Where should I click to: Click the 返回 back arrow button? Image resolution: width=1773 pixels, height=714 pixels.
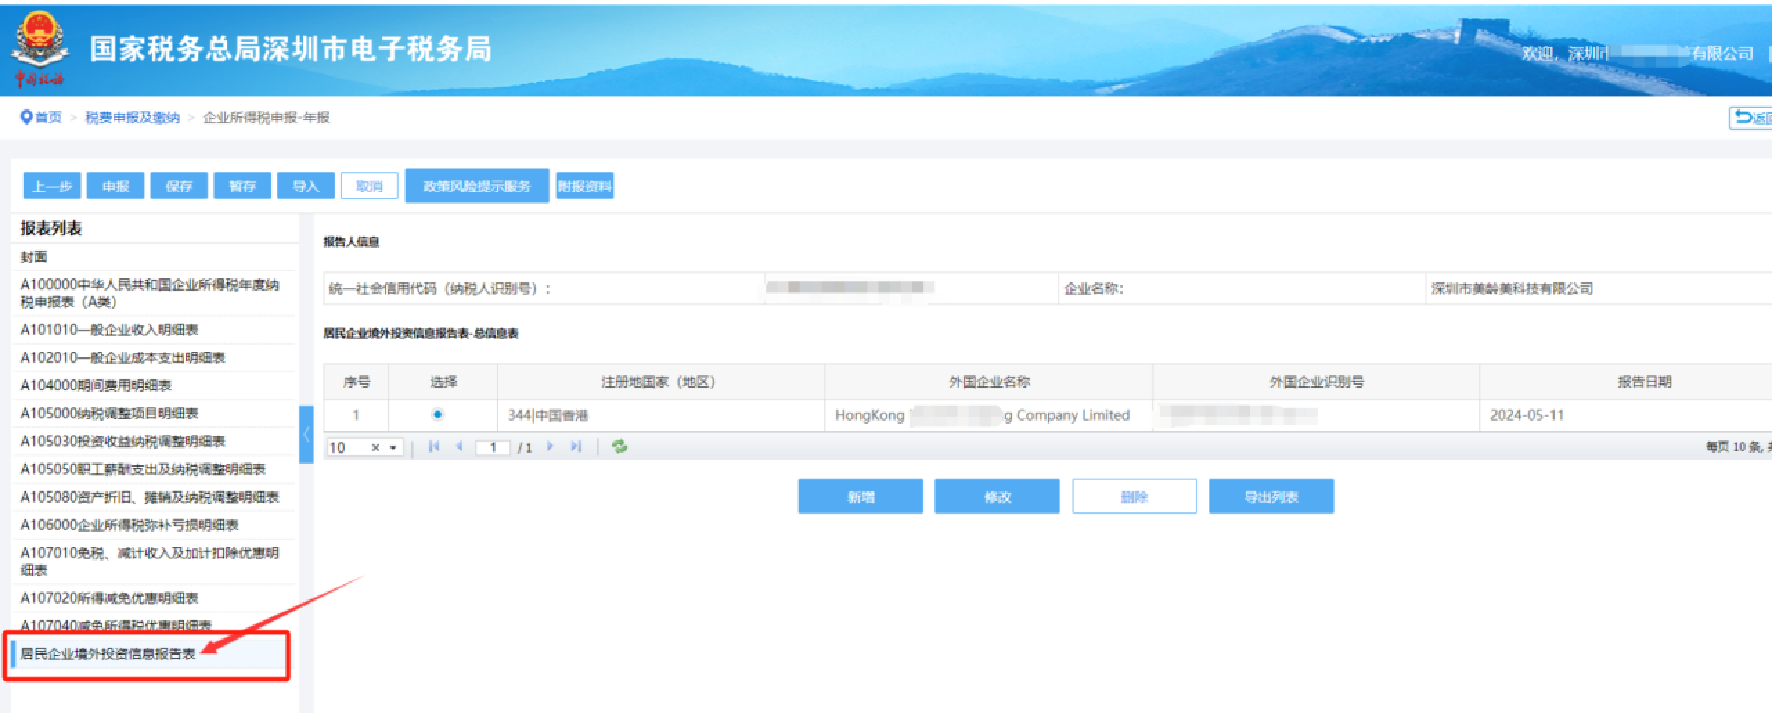(x=1750, y=118)
